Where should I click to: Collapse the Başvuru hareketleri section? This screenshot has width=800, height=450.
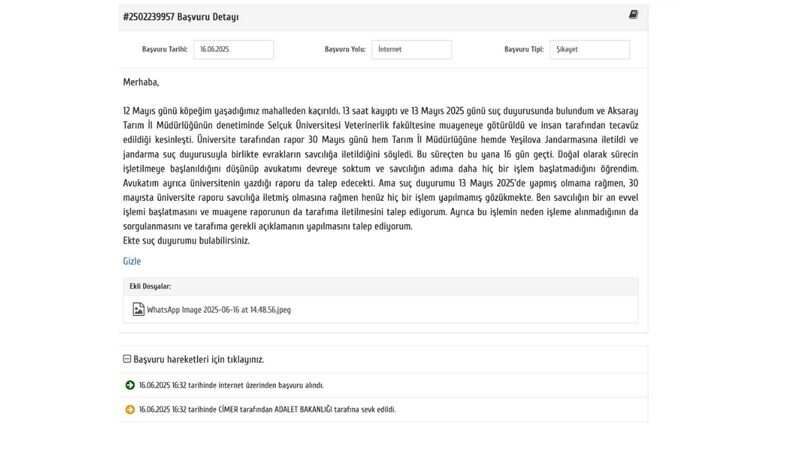point(127,359)
